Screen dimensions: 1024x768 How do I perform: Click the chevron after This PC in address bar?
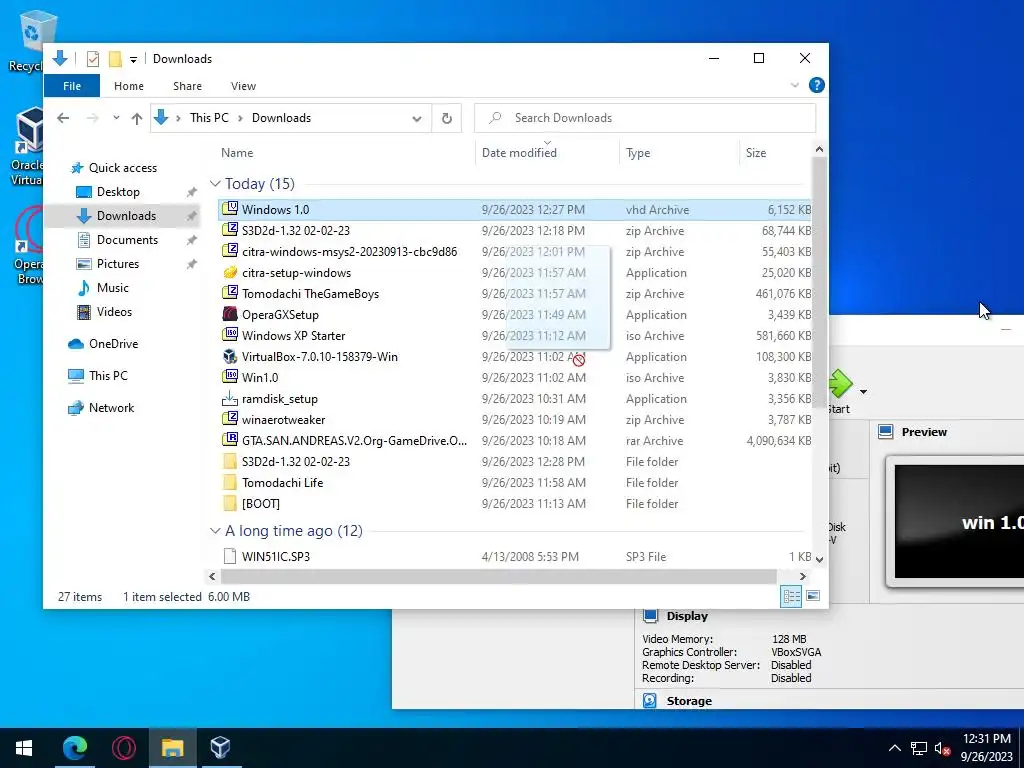(x=240, y=118)
